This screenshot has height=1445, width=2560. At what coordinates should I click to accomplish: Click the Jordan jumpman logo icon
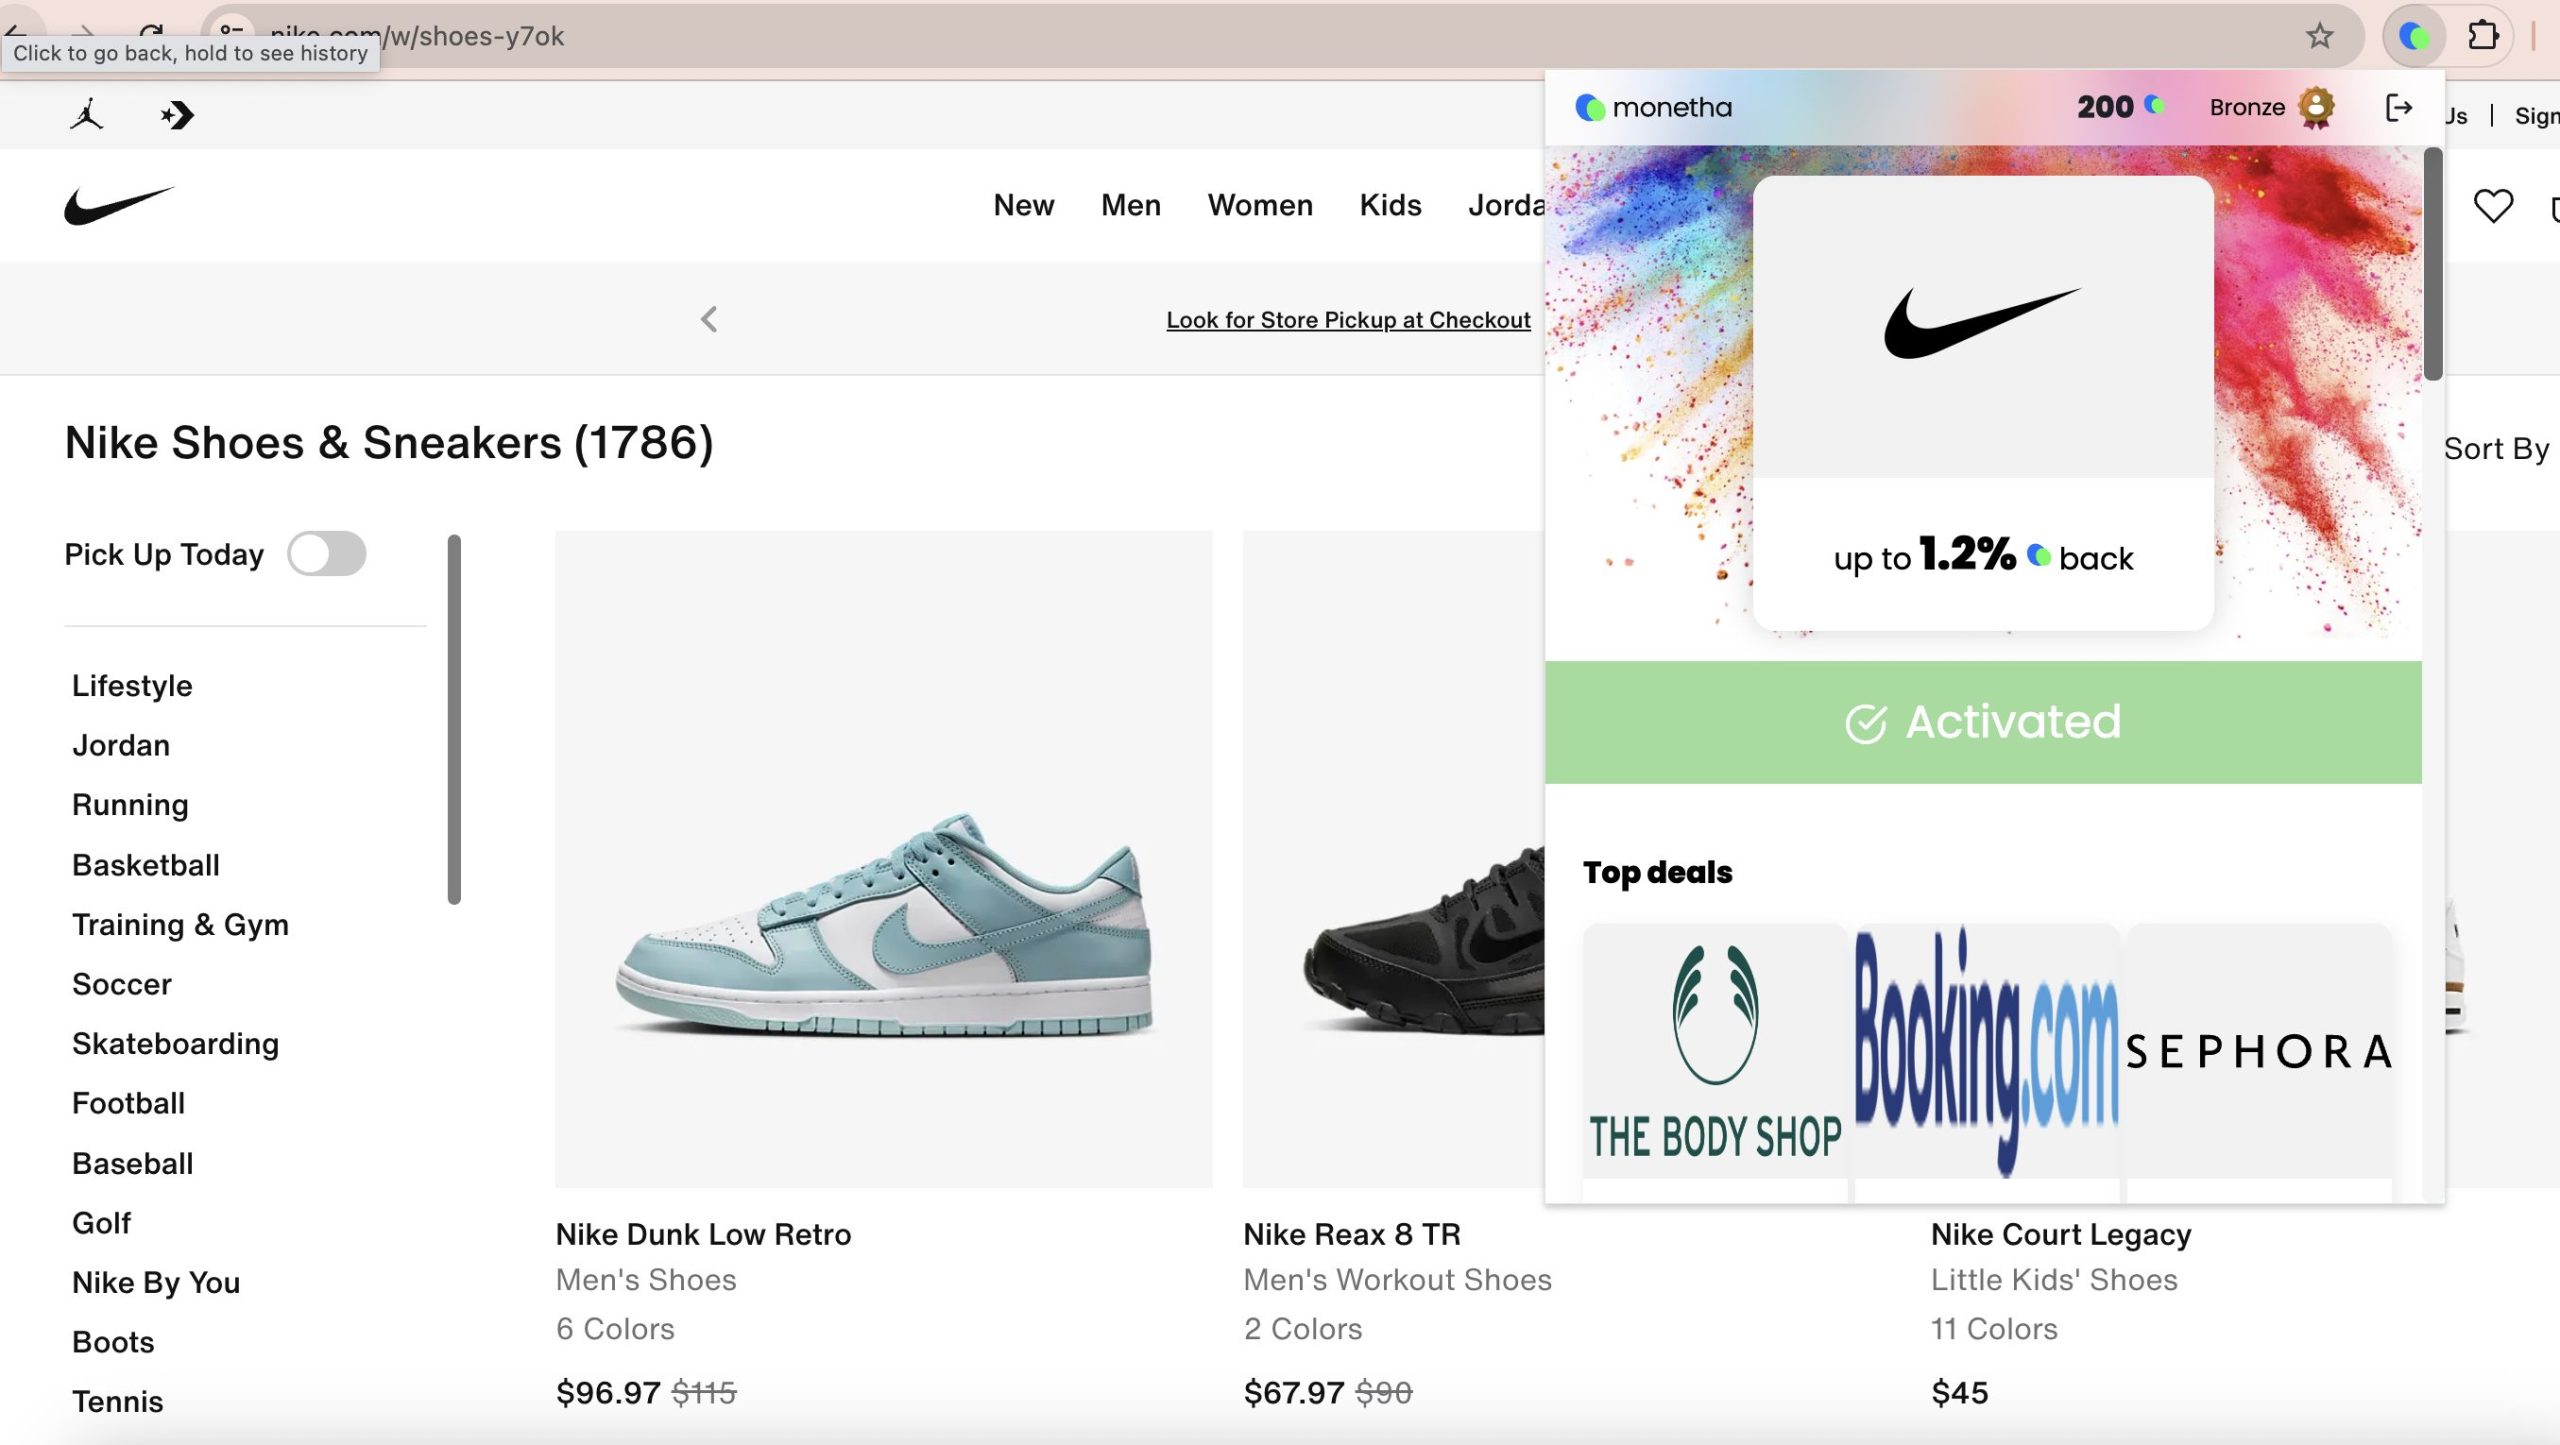click(x=87, y=115)
